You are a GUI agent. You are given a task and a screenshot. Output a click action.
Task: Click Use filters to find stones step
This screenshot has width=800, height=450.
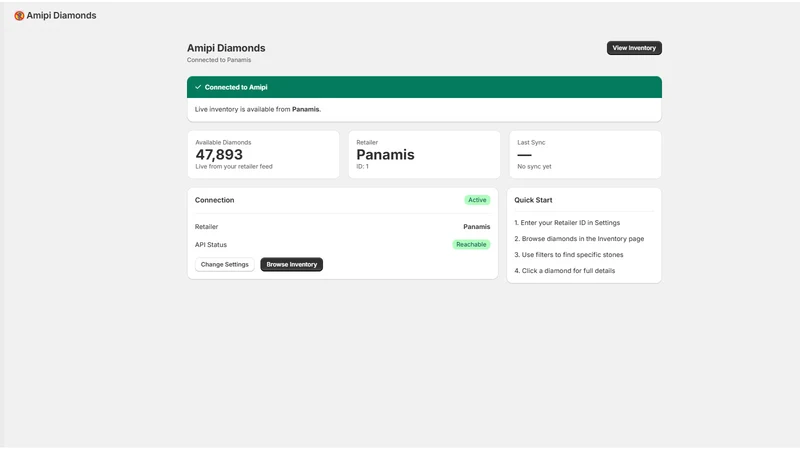click(568, 255)
